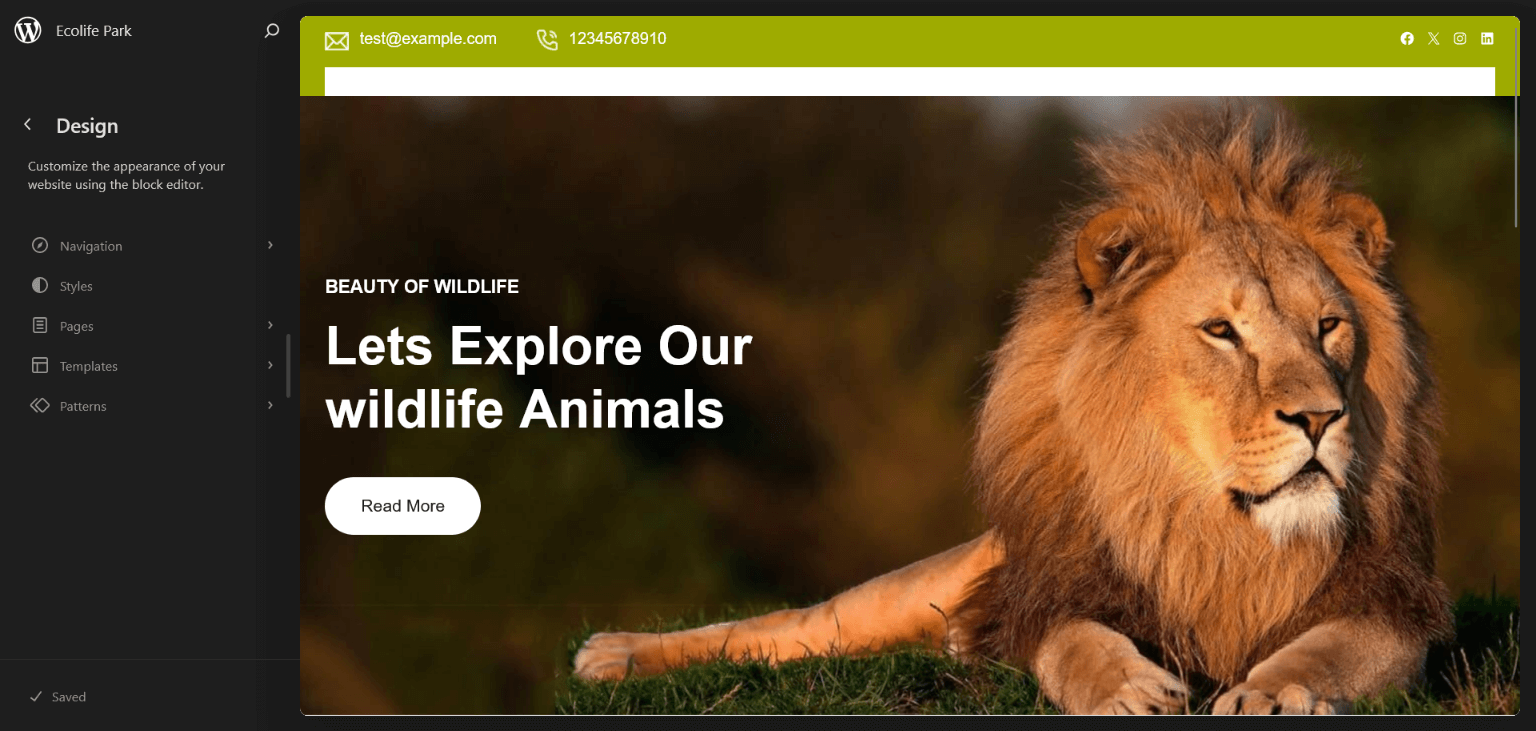This screenshot has width=1536, height=731.
Task: Click the Pages document icon
Action: point(40,326)
